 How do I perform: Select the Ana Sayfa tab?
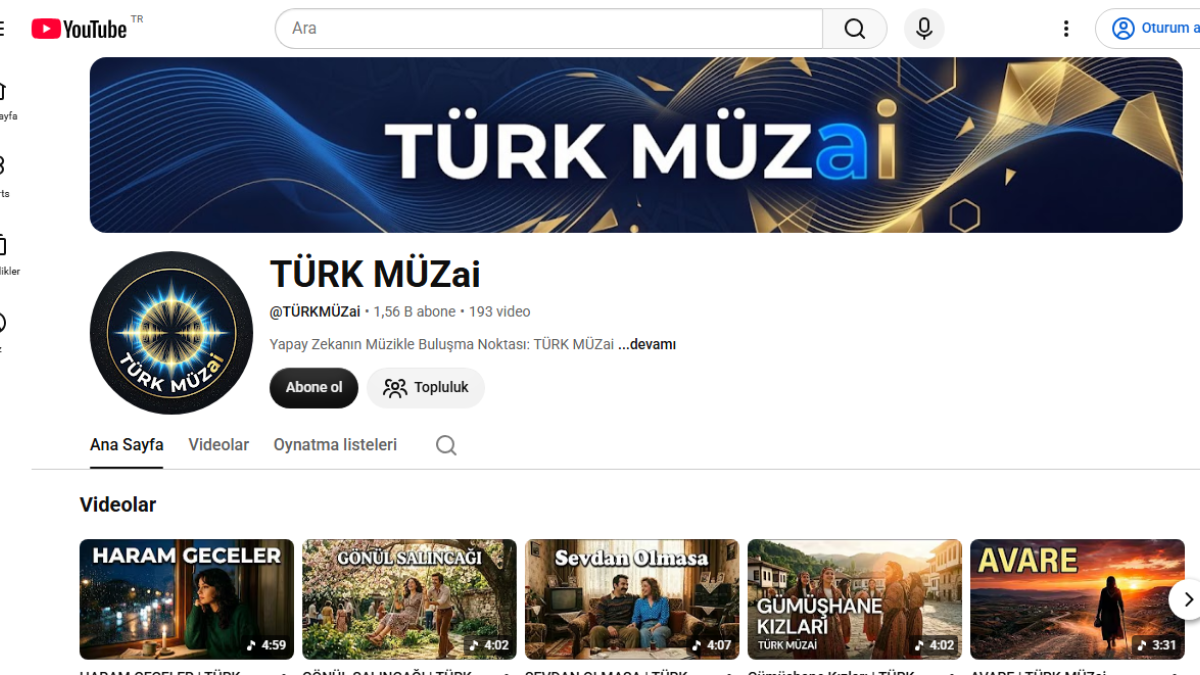[127, 445]
